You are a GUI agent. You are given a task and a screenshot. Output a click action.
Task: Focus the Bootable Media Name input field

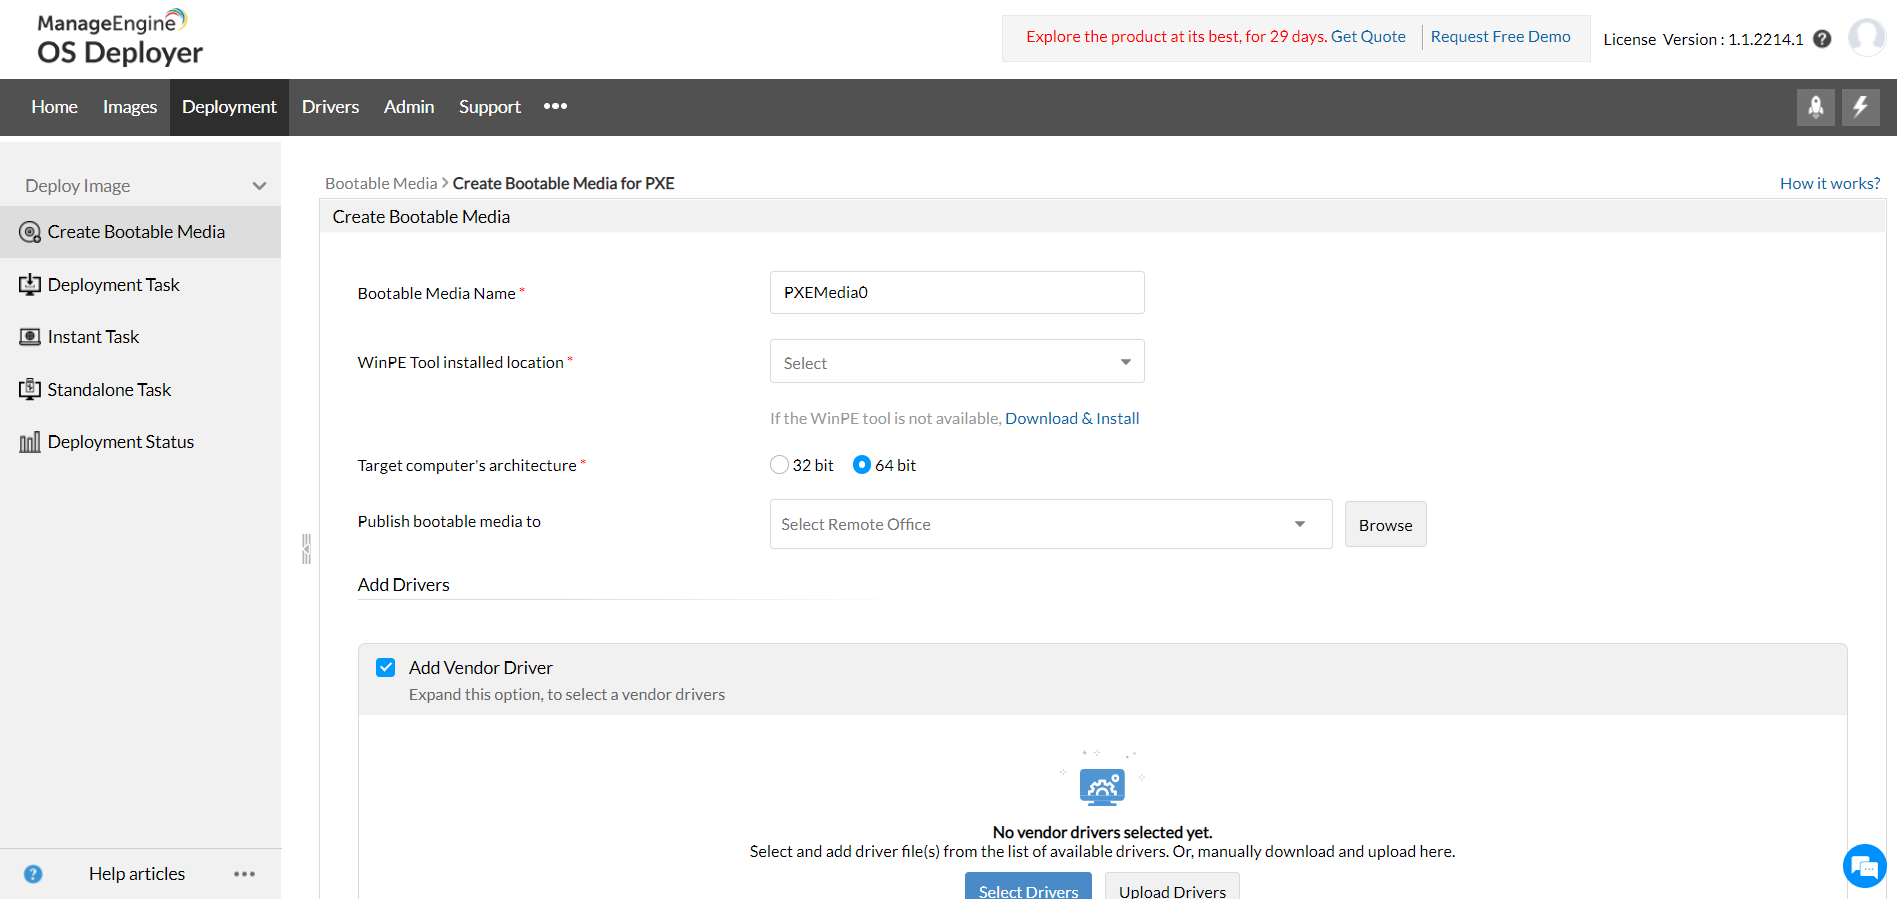click(957, 292)
